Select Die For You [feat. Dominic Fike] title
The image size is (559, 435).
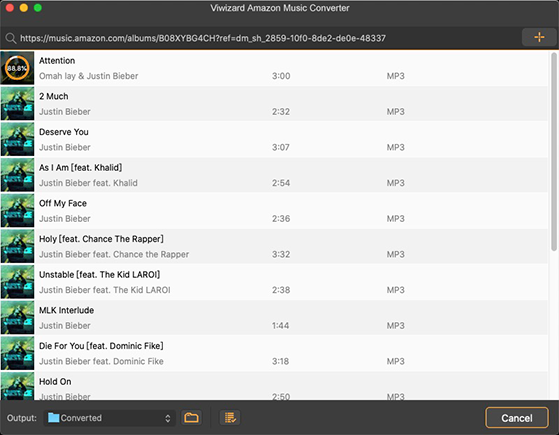click(x=101, y=346)
